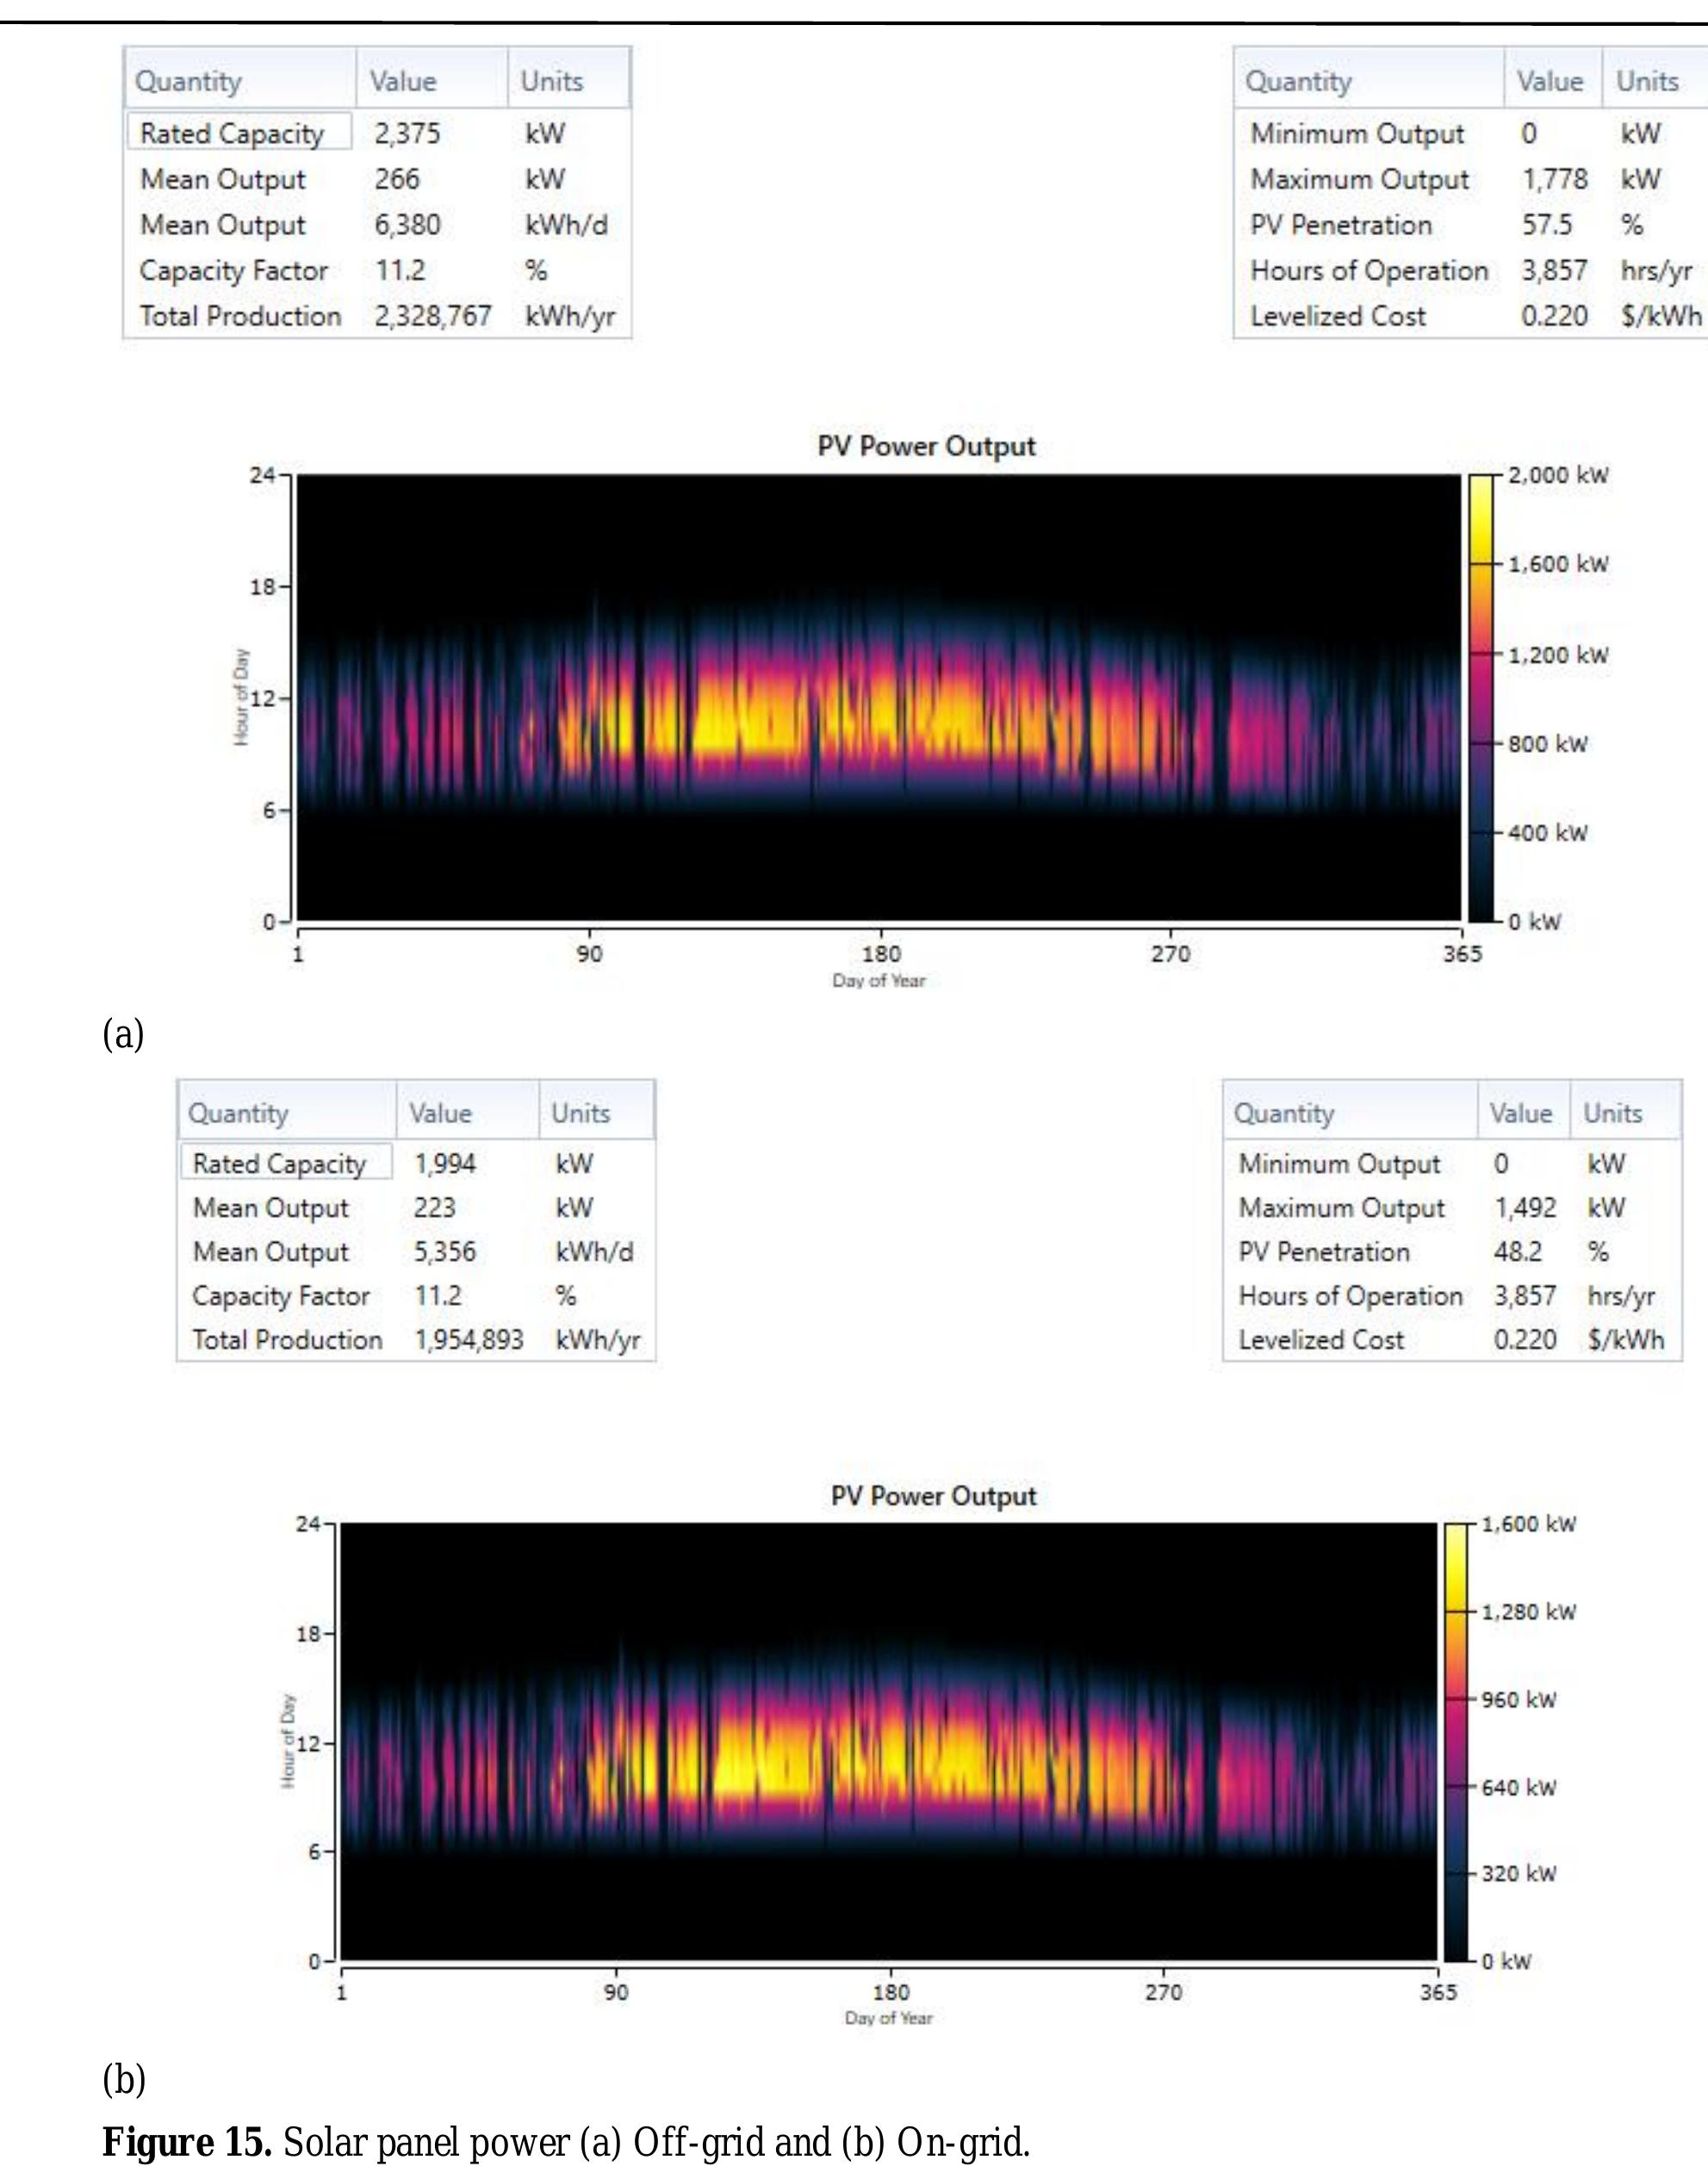Screen dimensions: 1708x2166
Task: Click the kWh/d unit beside 6,380
Action: pyautogui.click(x=566, y=224)
